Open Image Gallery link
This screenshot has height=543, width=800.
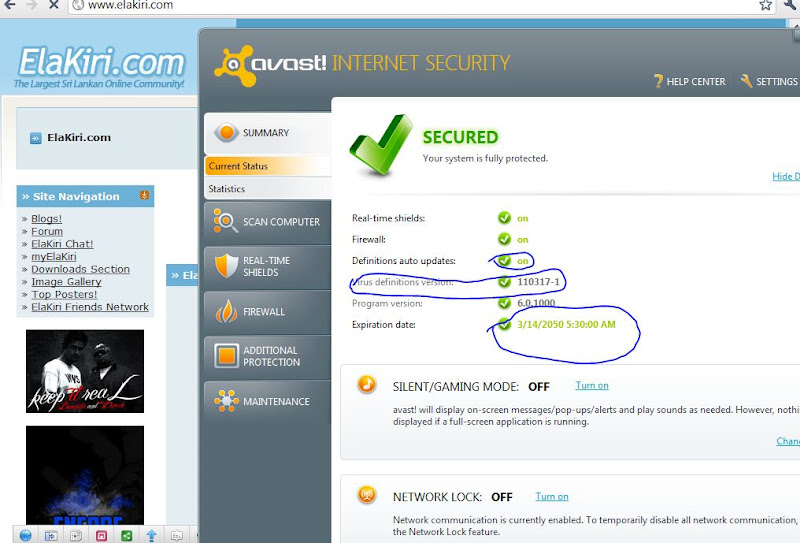coord(66,282)
